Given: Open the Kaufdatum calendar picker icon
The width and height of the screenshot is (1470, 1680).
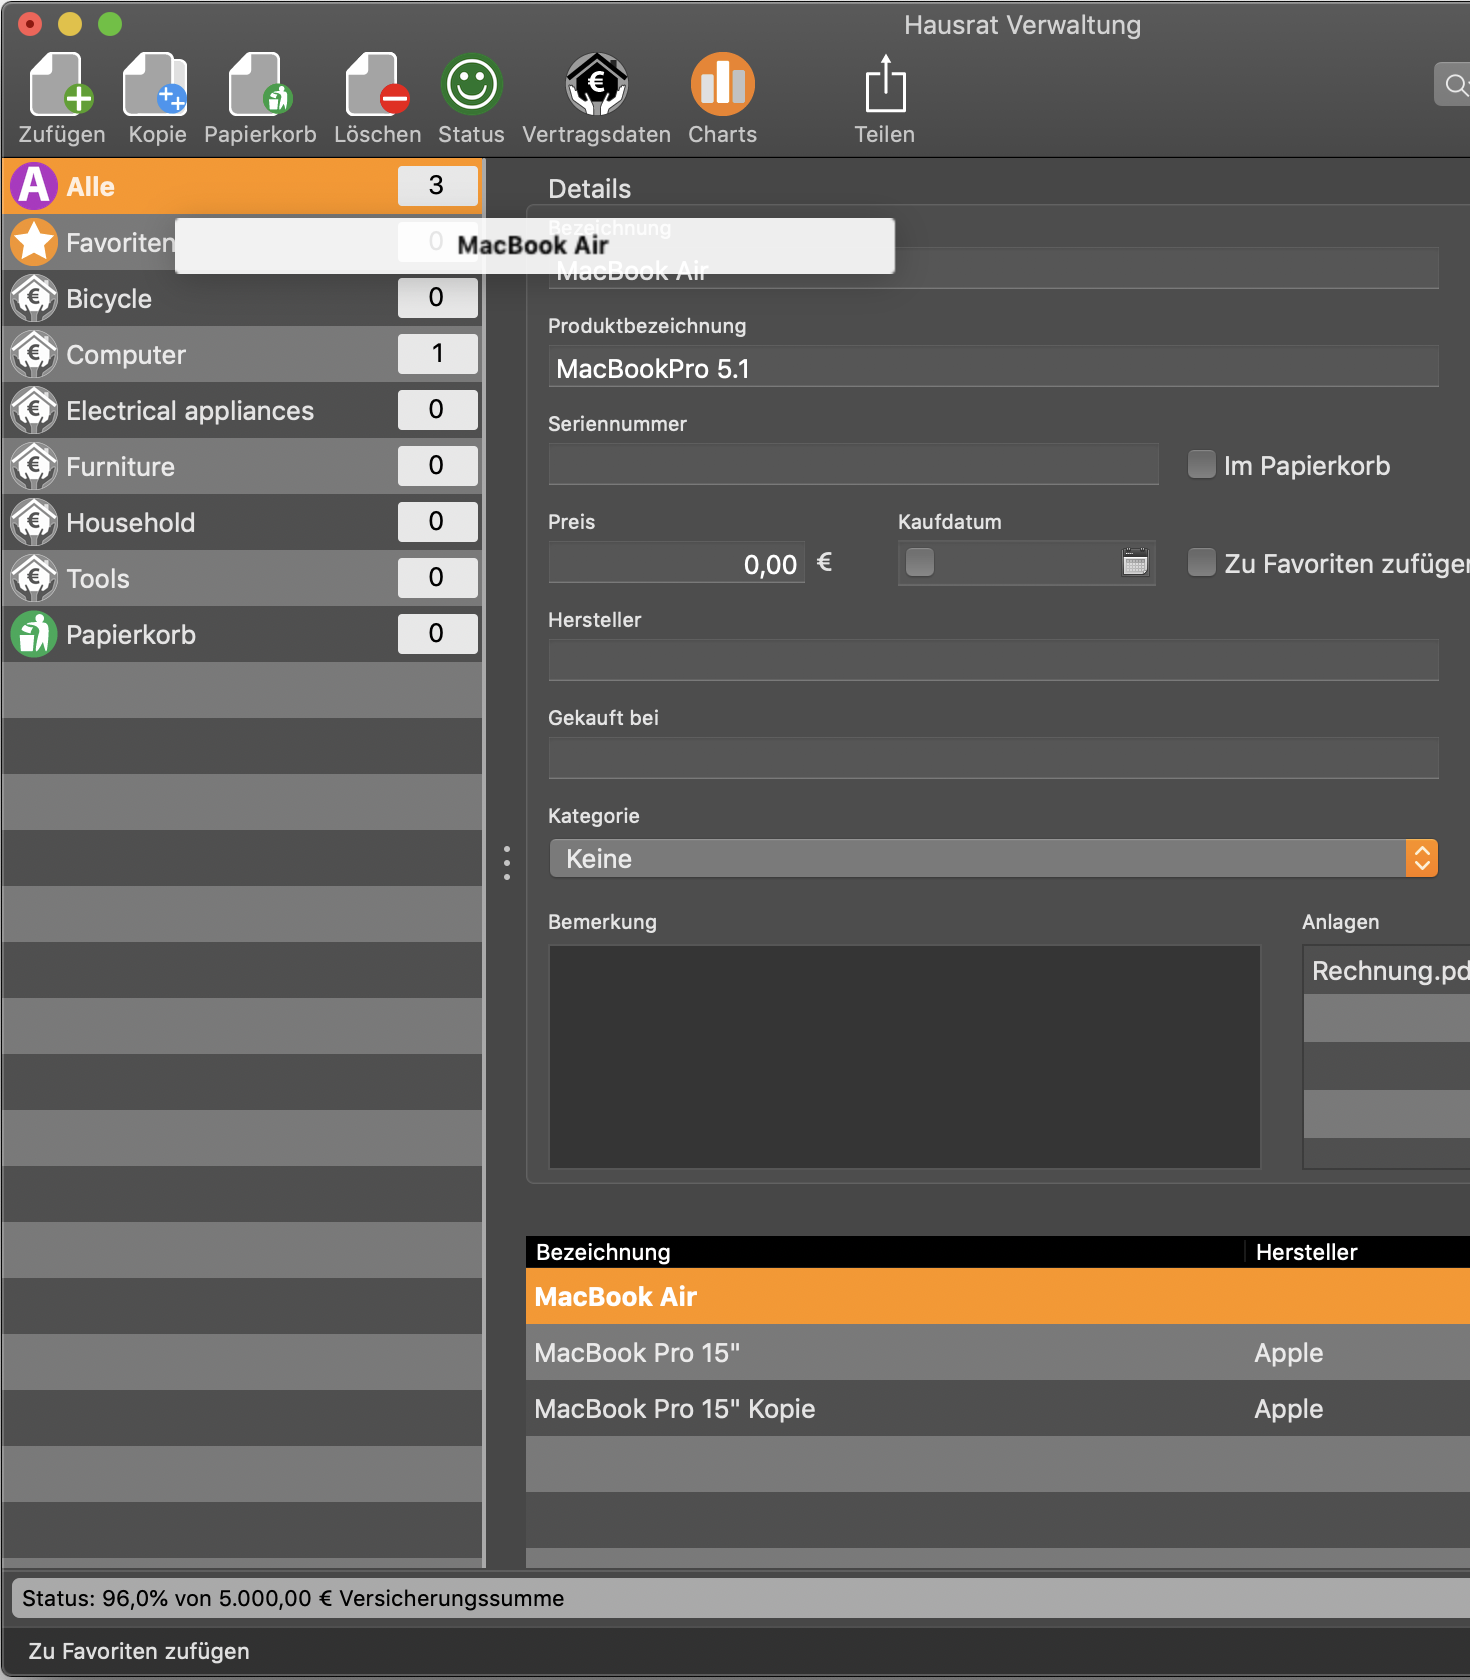Looking at the screenshot, I should click(1135, 562).
